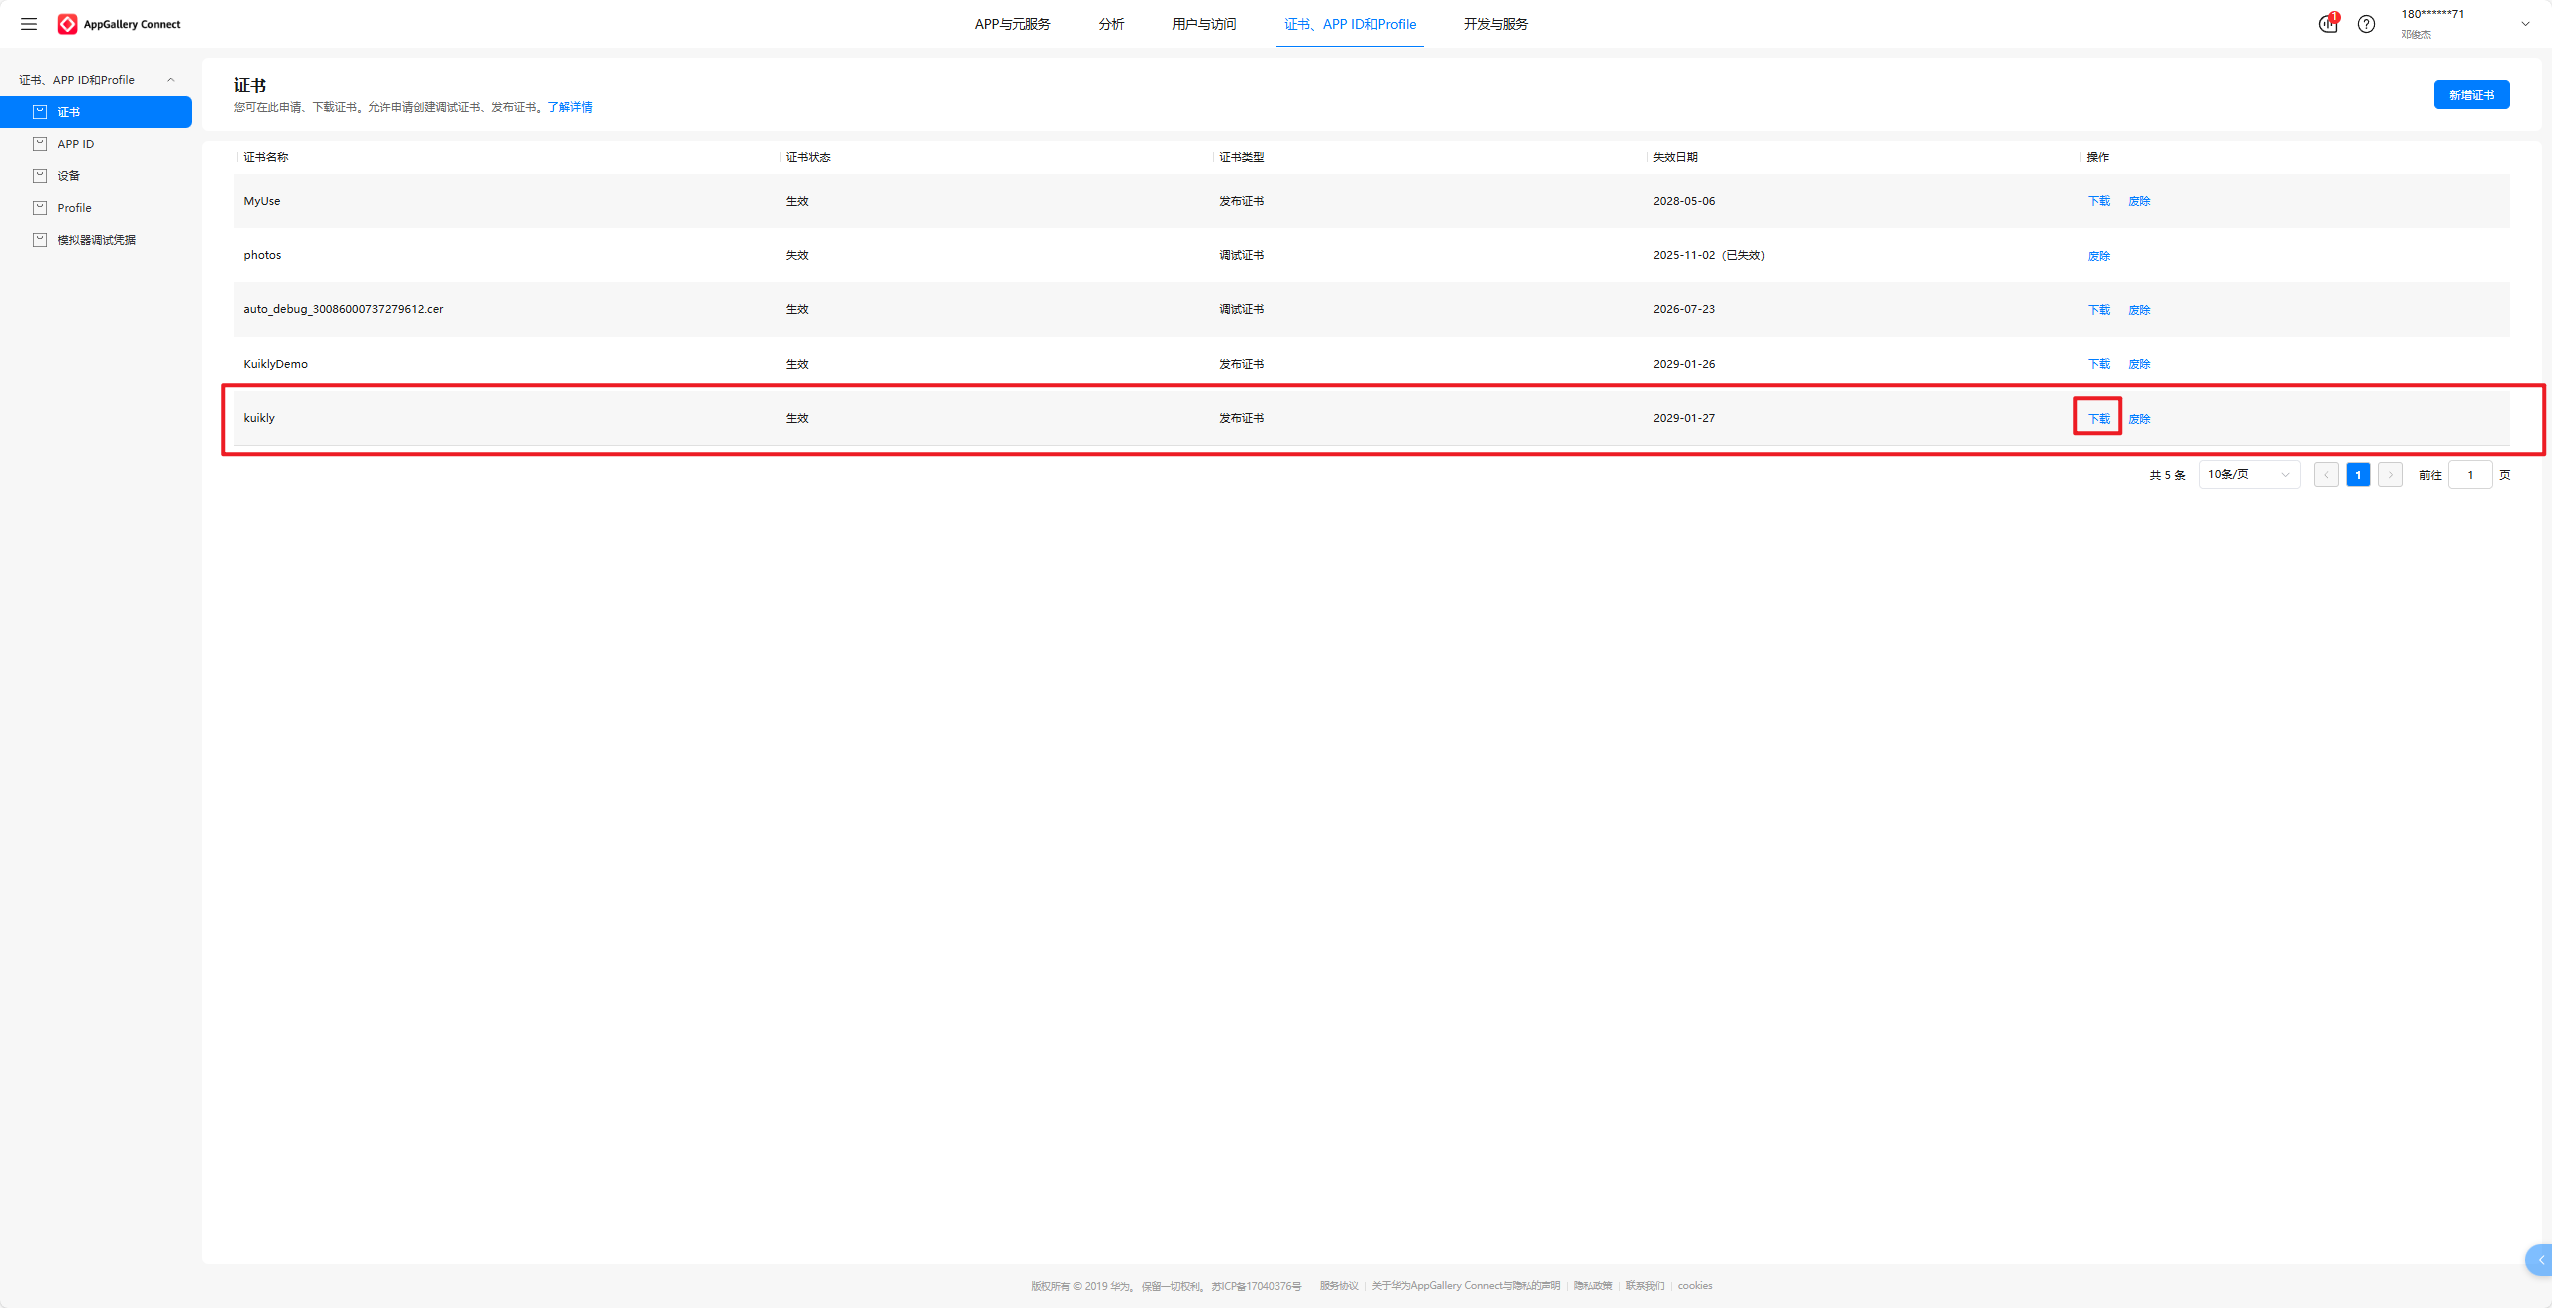Open the 了解详情 link

pyautogui.click(x=569, y=107)
